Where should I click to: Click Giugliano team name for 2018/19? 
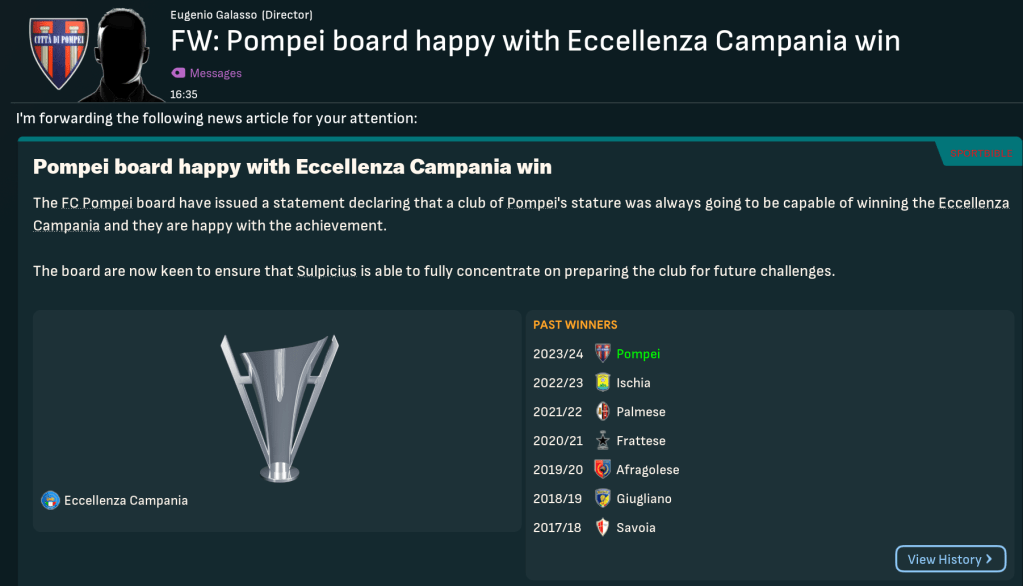coord(644,499)
